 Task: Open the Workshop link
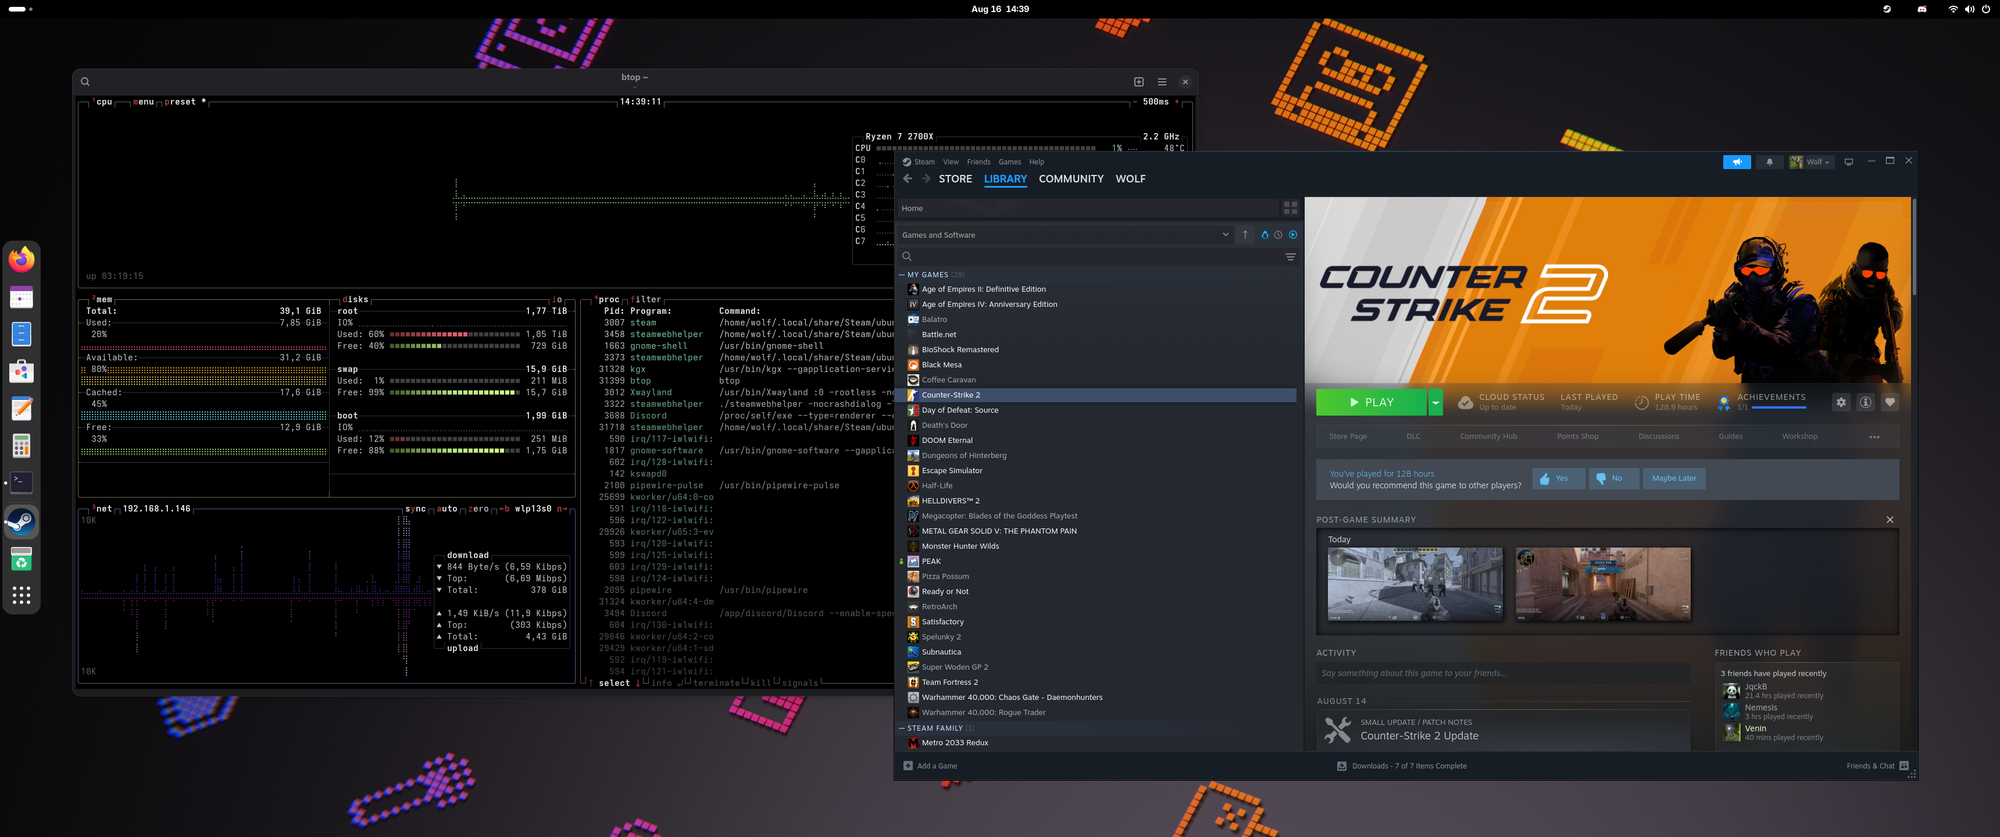pyautogui.click(x=1799, y=437)
